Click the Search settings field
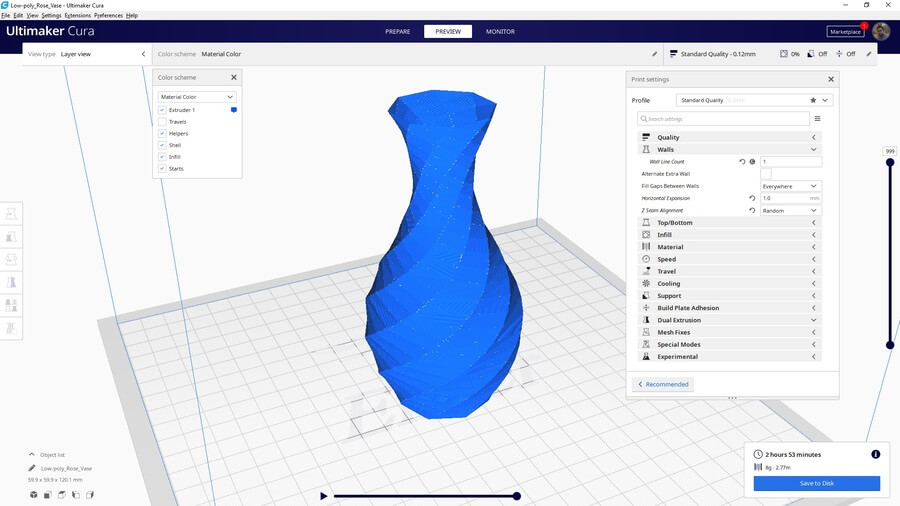 point(723,119)
